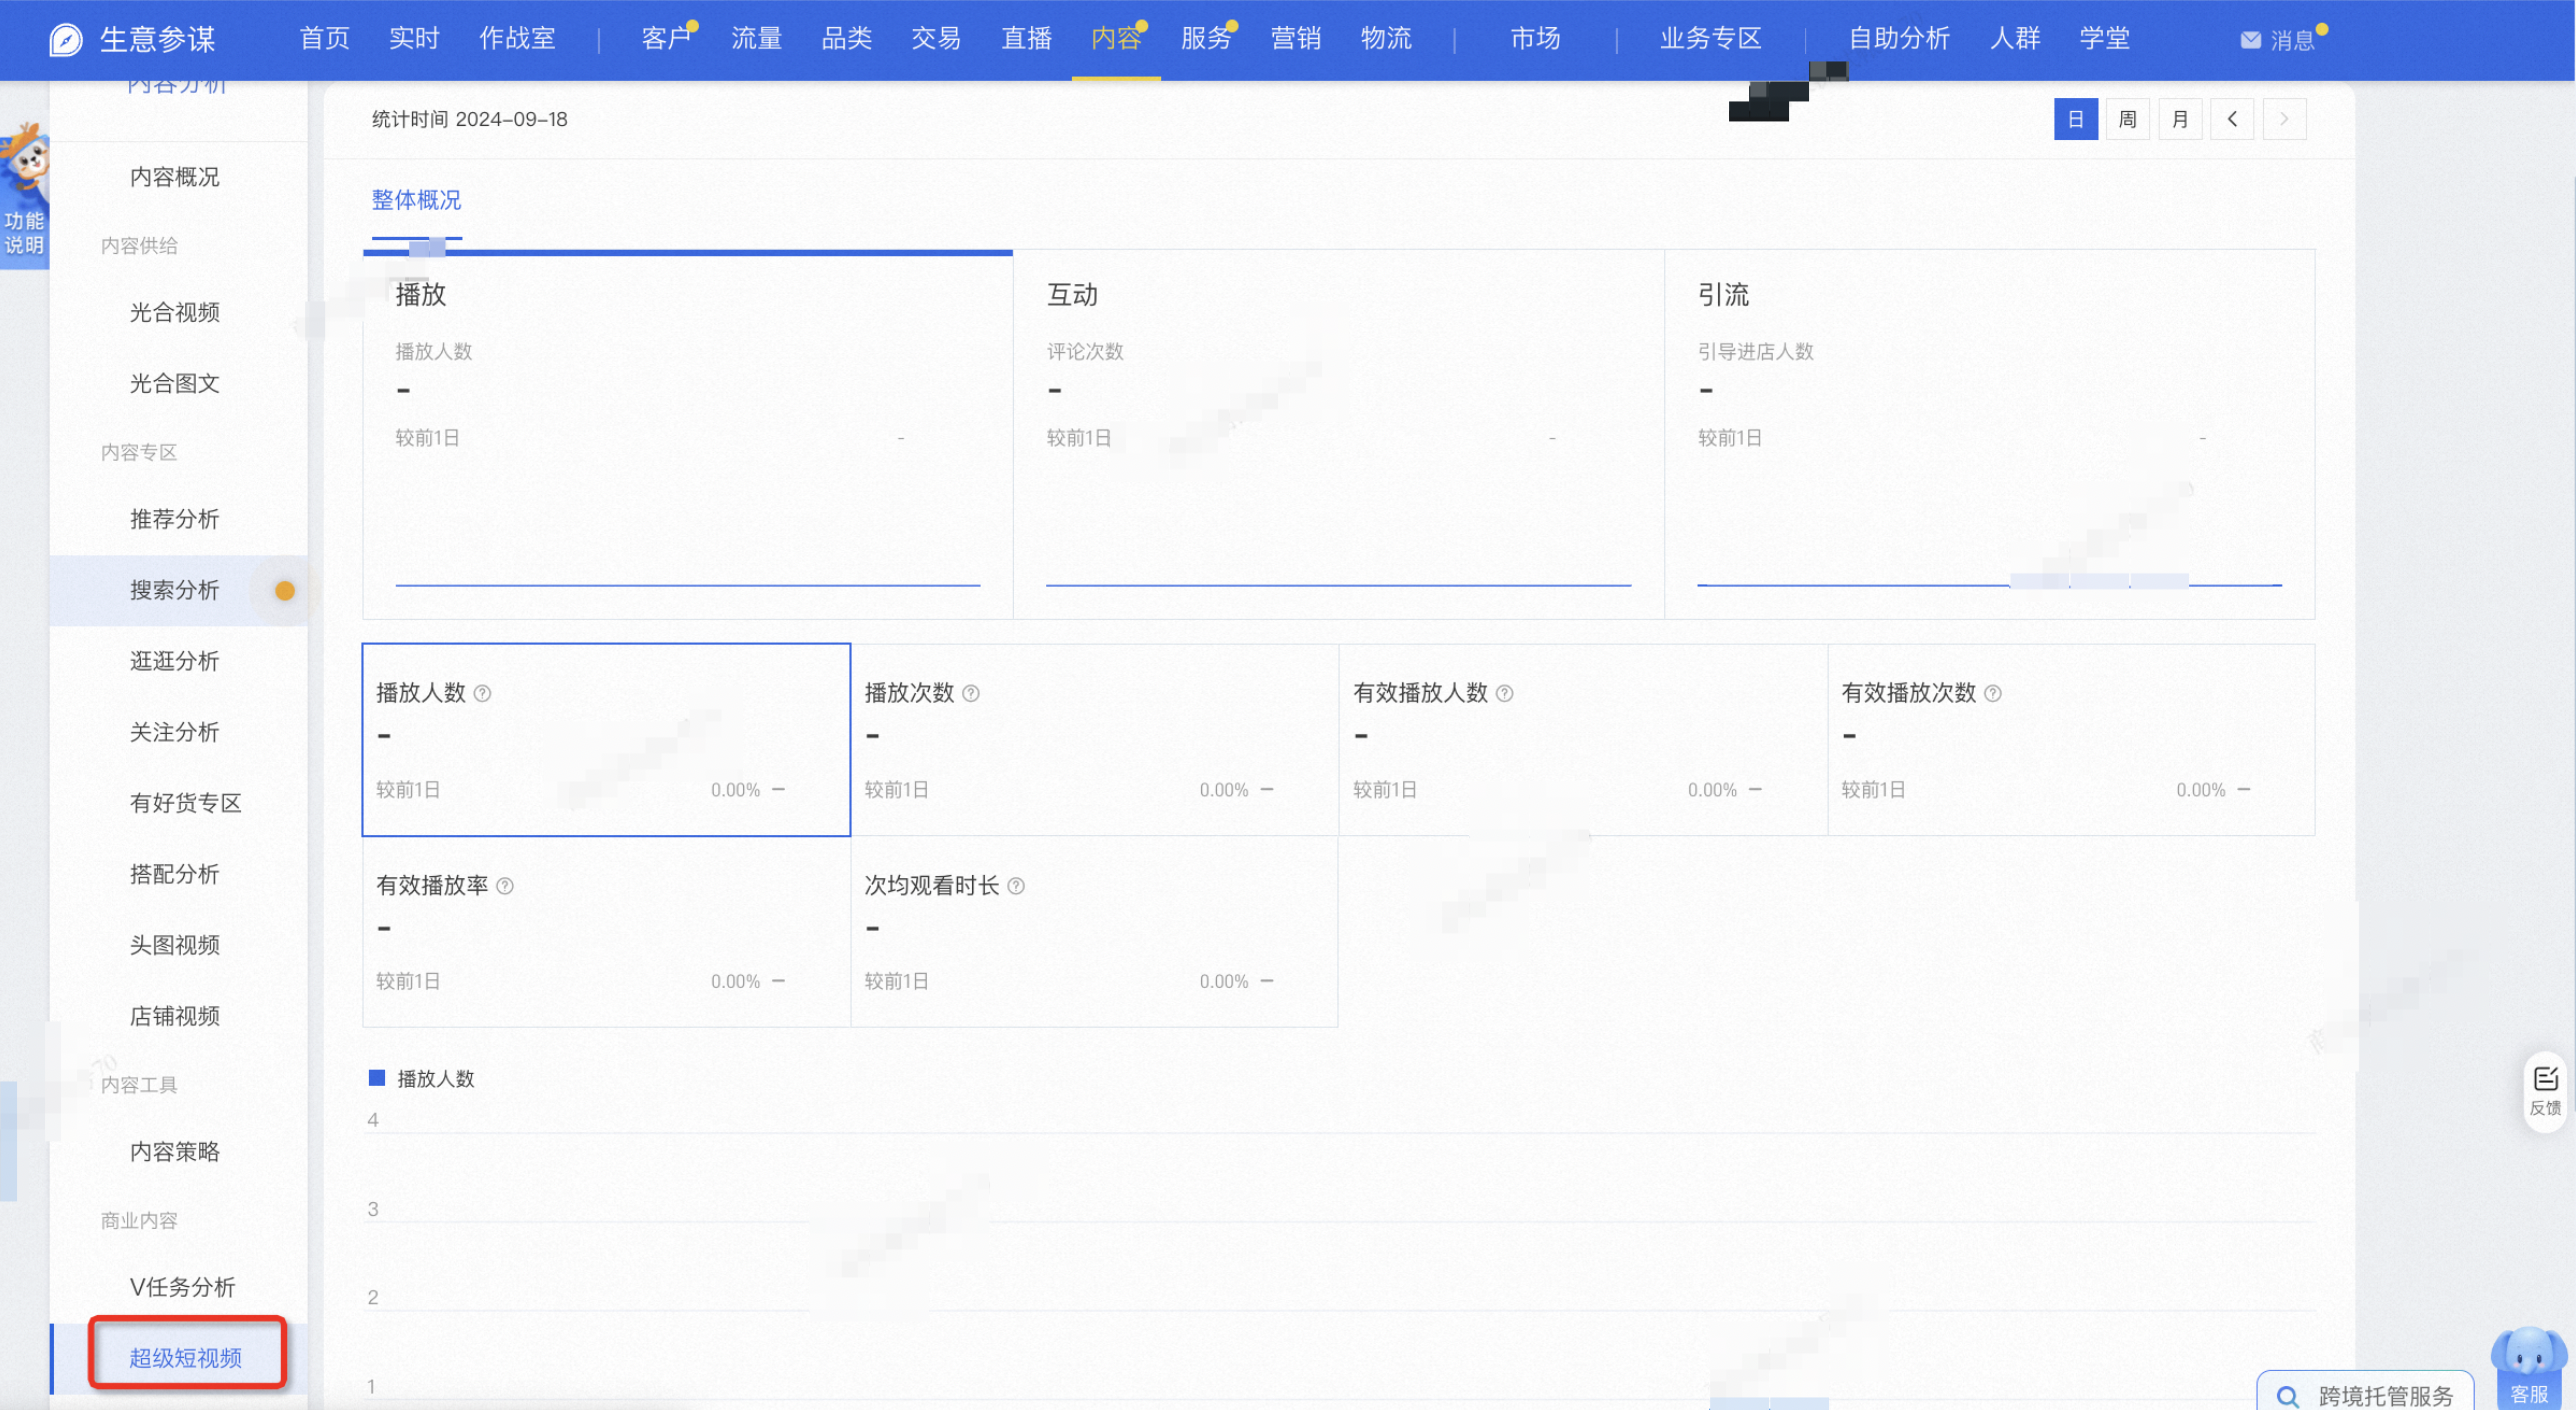Go to next date with right arrow
This screenshot has height=1410, width=2576.
coord(2284,119)
